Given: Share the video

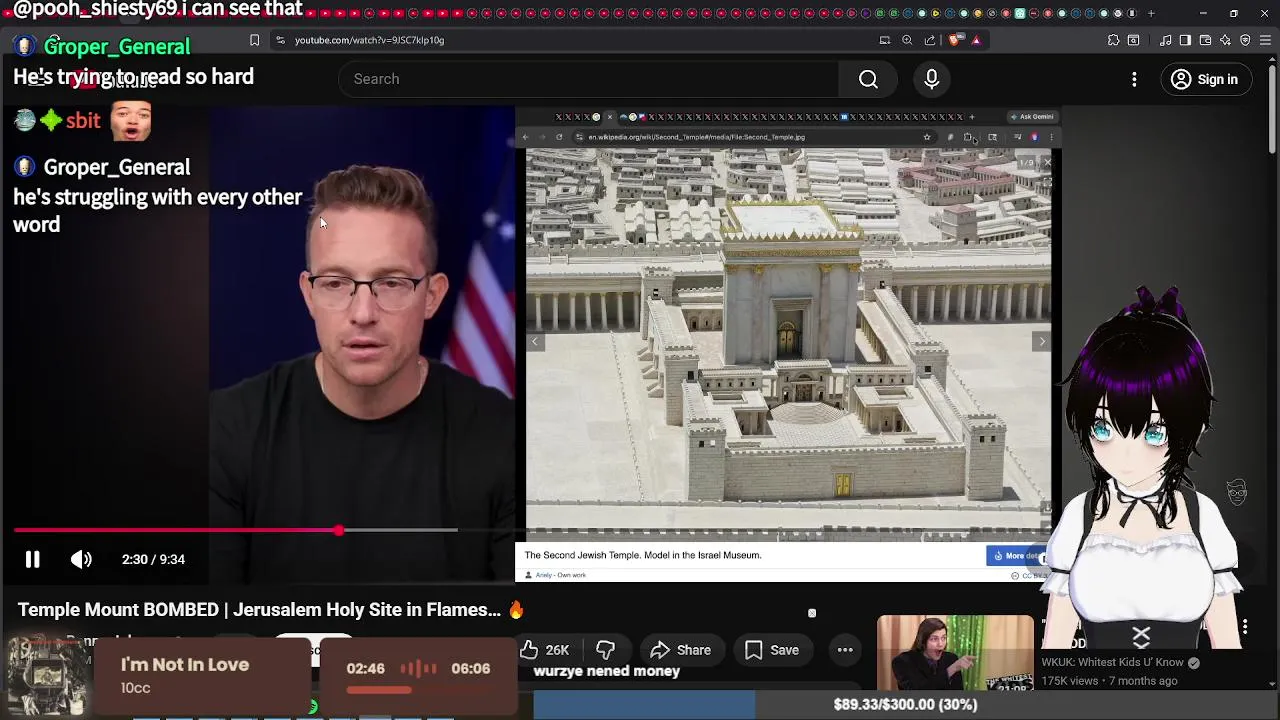Looking at the screenshot, I should coord(680,650).
